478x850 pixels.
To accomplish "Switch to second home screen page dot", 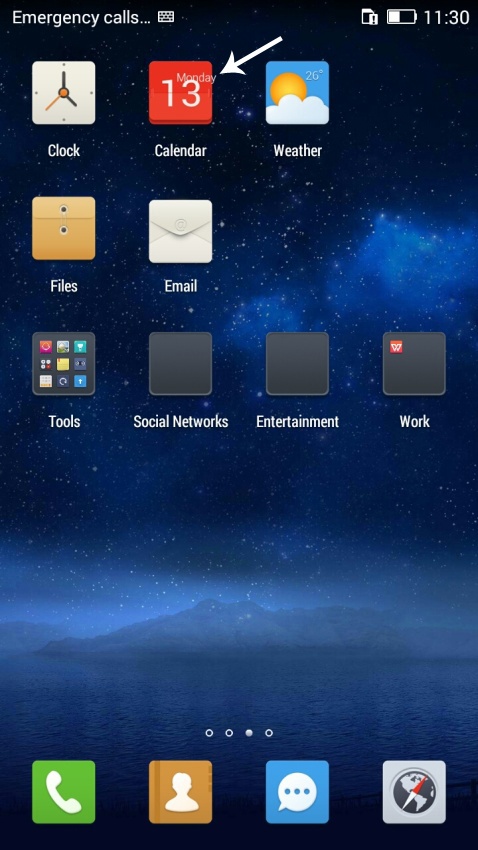I will [229, 733].
